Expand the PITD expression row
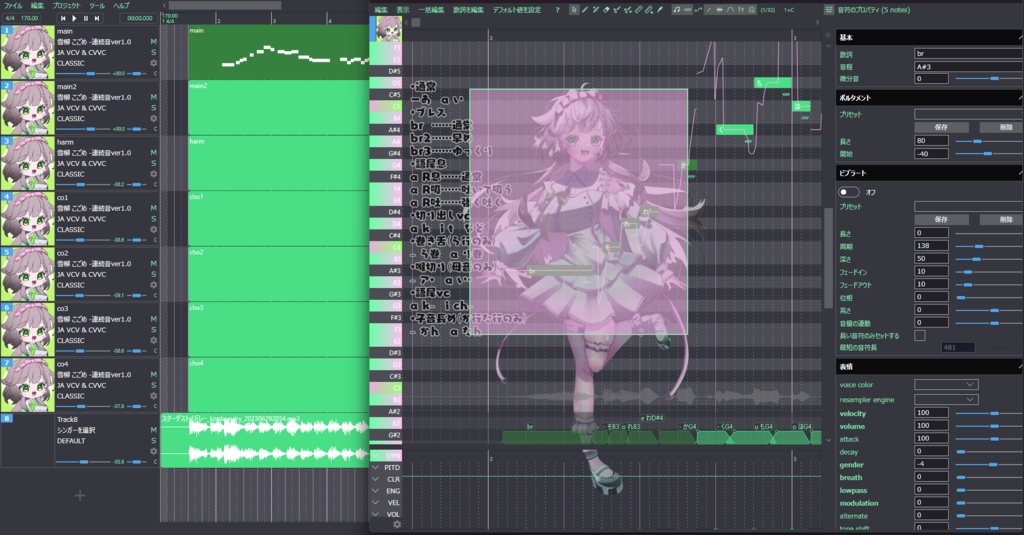Screen dimensions: 1024x535 (x=376, y=468)
